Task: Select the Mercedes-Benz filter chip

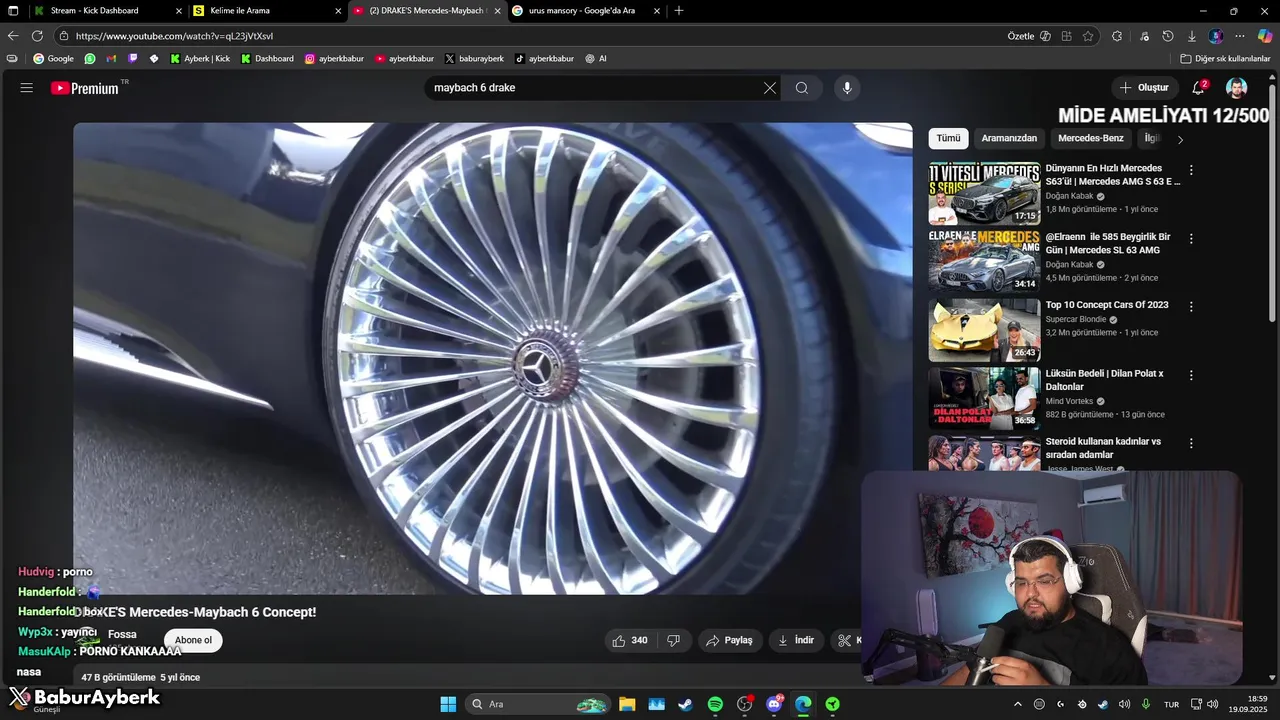Action: point(1091,138)
